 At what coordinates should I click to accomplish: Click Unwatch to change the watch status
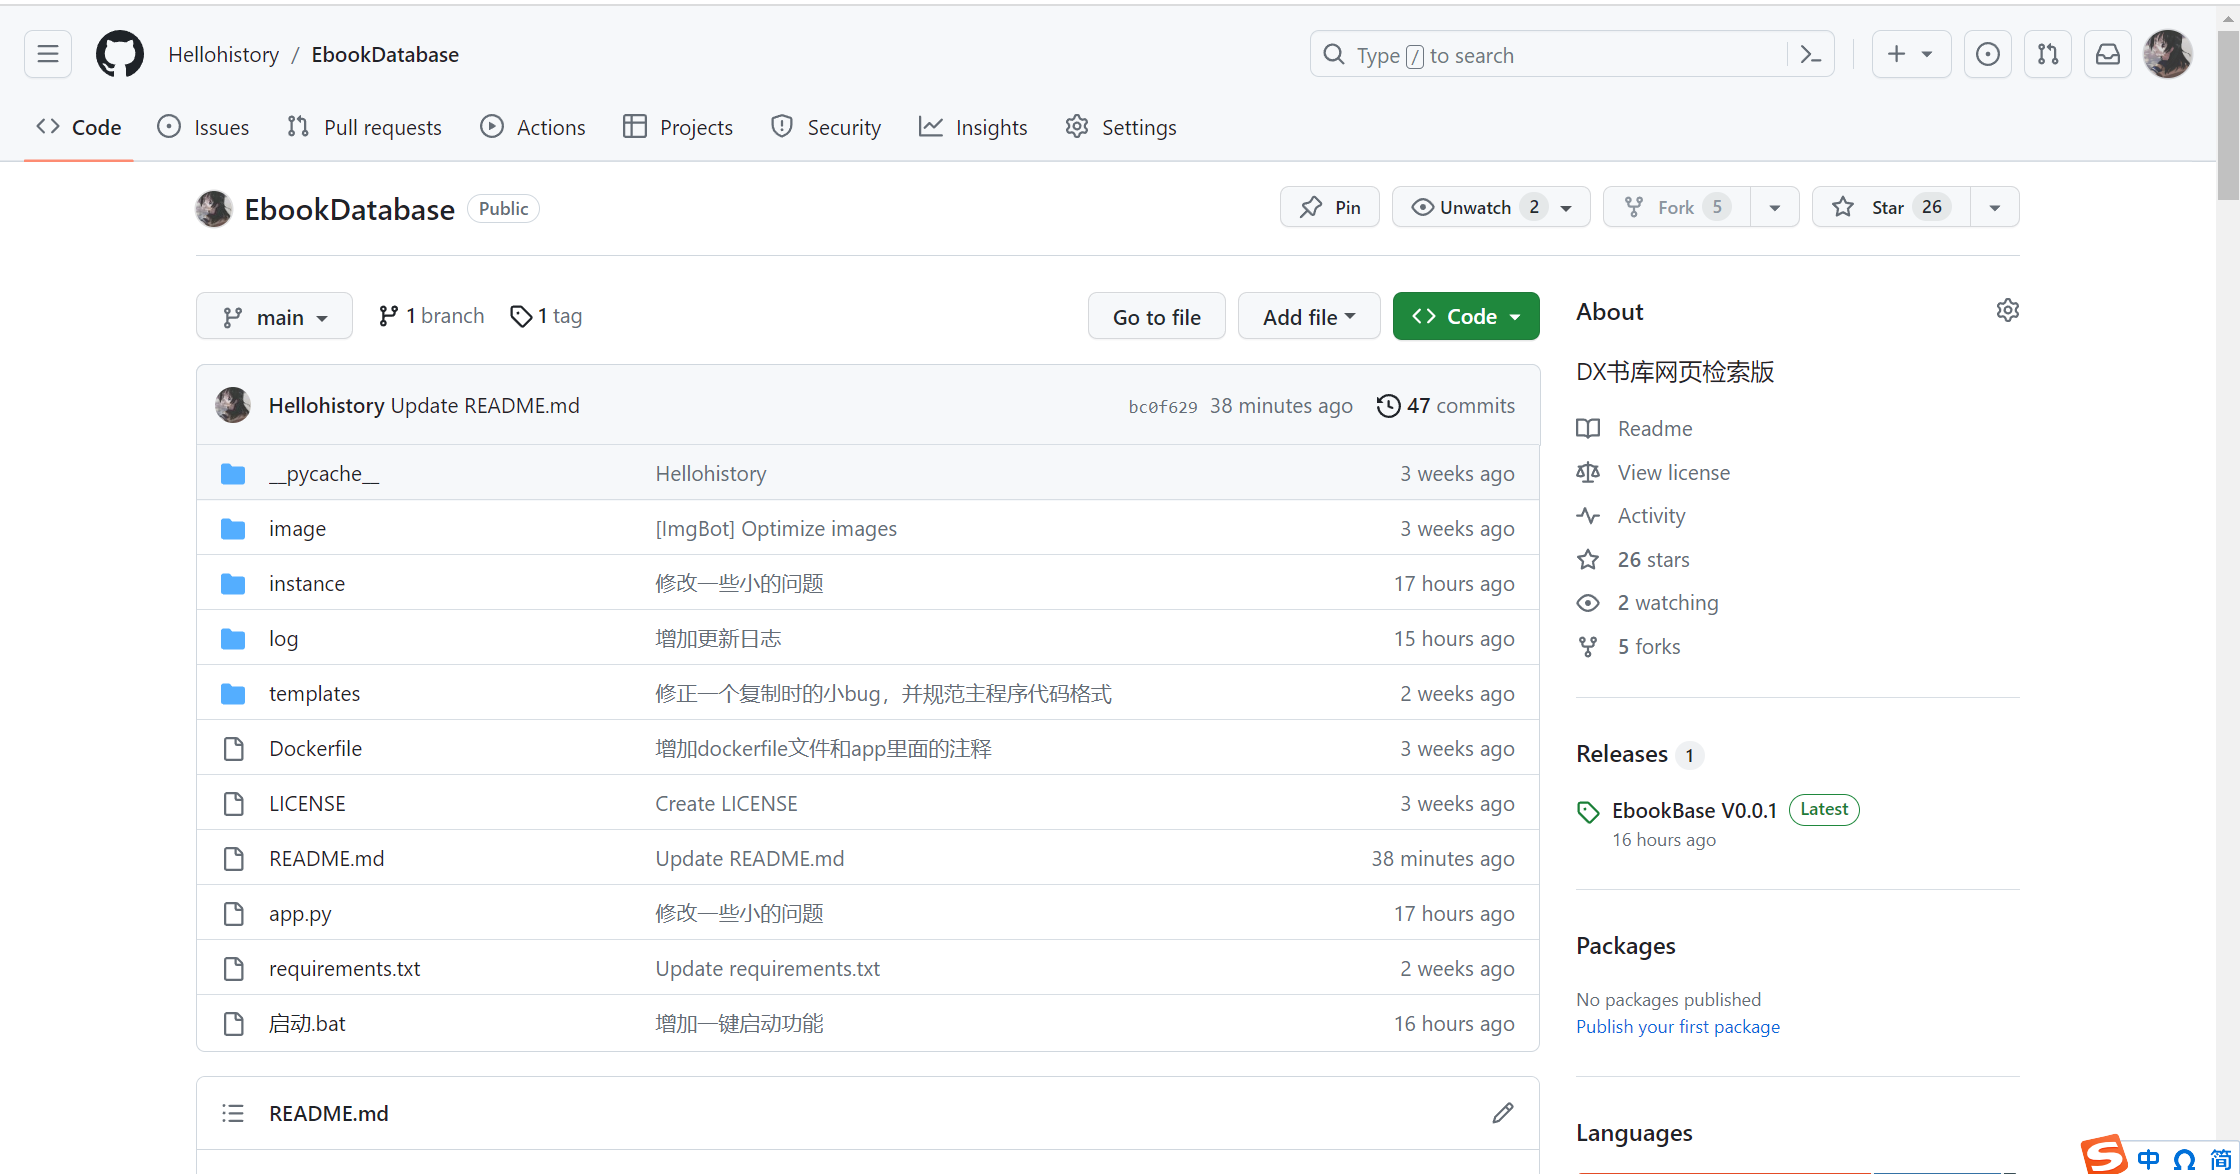1491,207
